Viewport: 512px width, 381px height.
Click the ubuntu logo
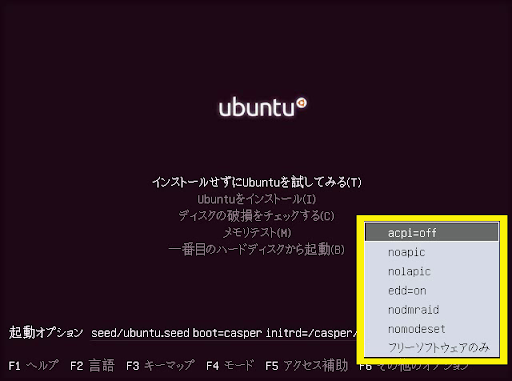click(x=263, y=107)
